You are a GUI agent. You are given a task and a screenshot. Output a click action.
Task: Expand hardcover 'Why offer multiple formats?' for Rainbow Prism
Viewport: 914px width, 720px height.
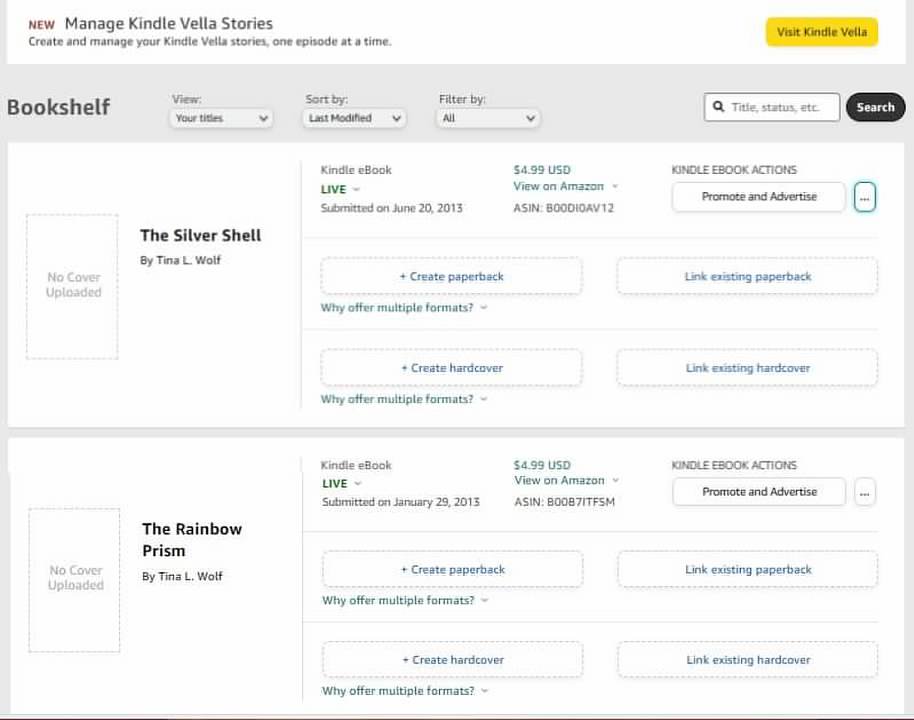click(405, 691)
